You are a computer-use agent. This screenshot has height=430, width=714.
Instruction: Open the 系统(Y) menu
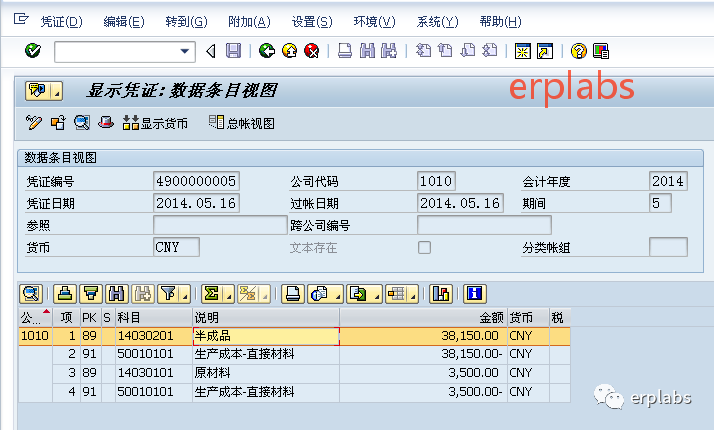tap(437, 21)
